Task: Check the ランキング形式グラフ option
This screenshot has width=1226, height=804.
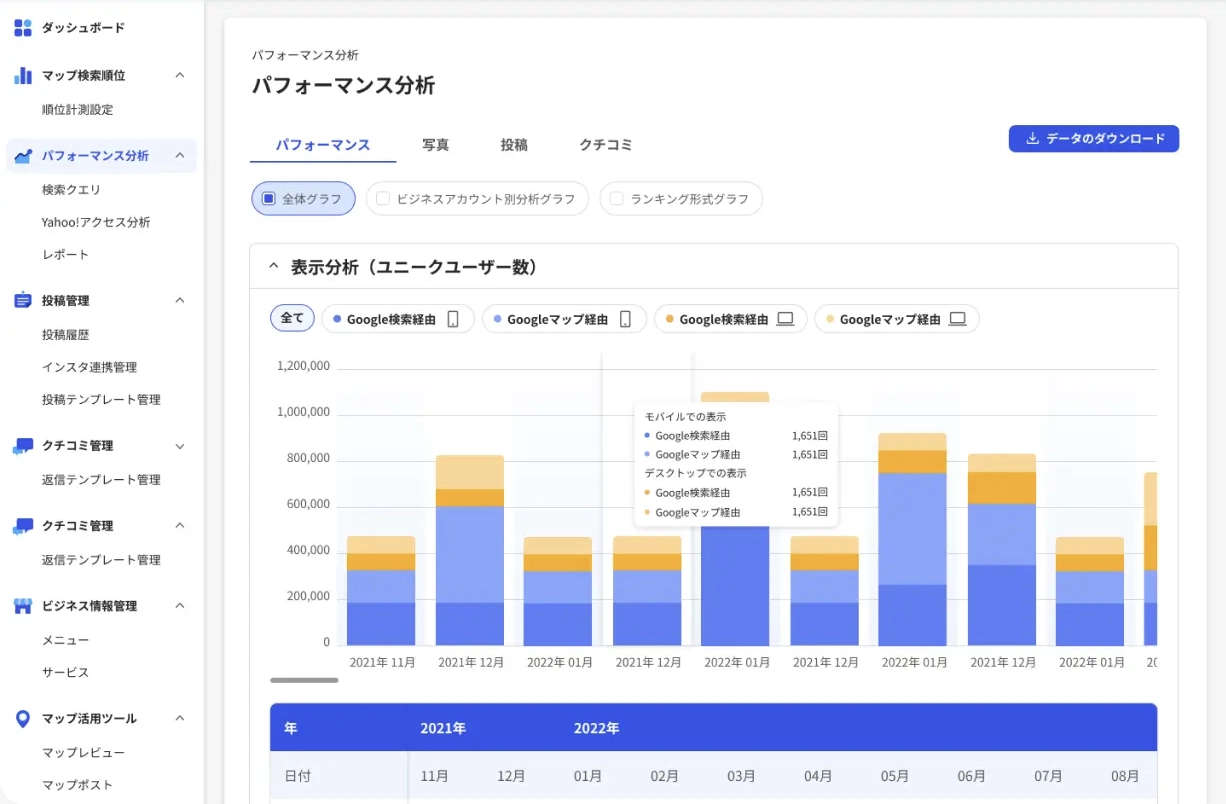Action: pyautogui.click(x=617, y=199)
